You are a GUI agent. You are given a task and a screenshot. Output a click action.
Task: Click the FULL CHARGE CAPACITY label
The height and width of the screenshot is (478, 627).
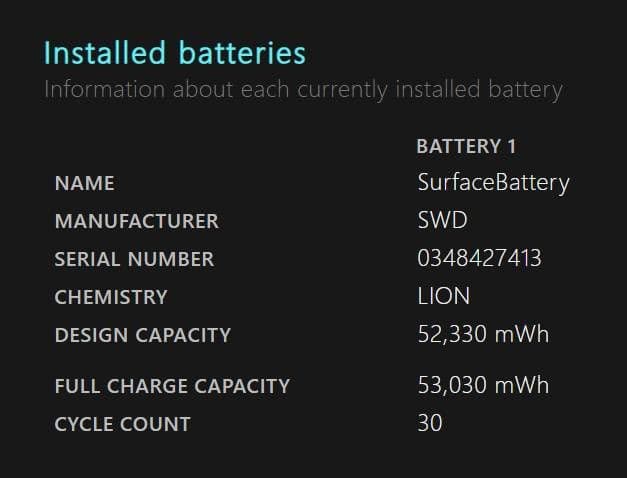point(172,386)
